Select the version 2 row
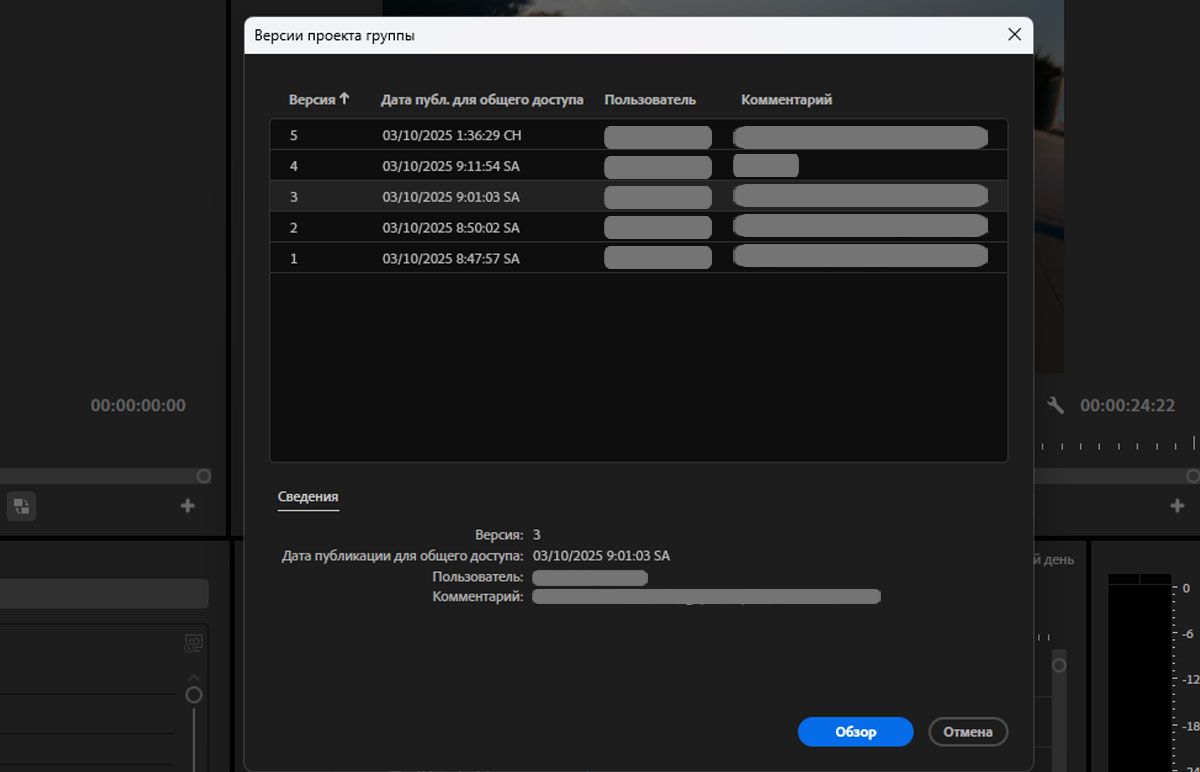1200x772 pixels. [638, 228]
